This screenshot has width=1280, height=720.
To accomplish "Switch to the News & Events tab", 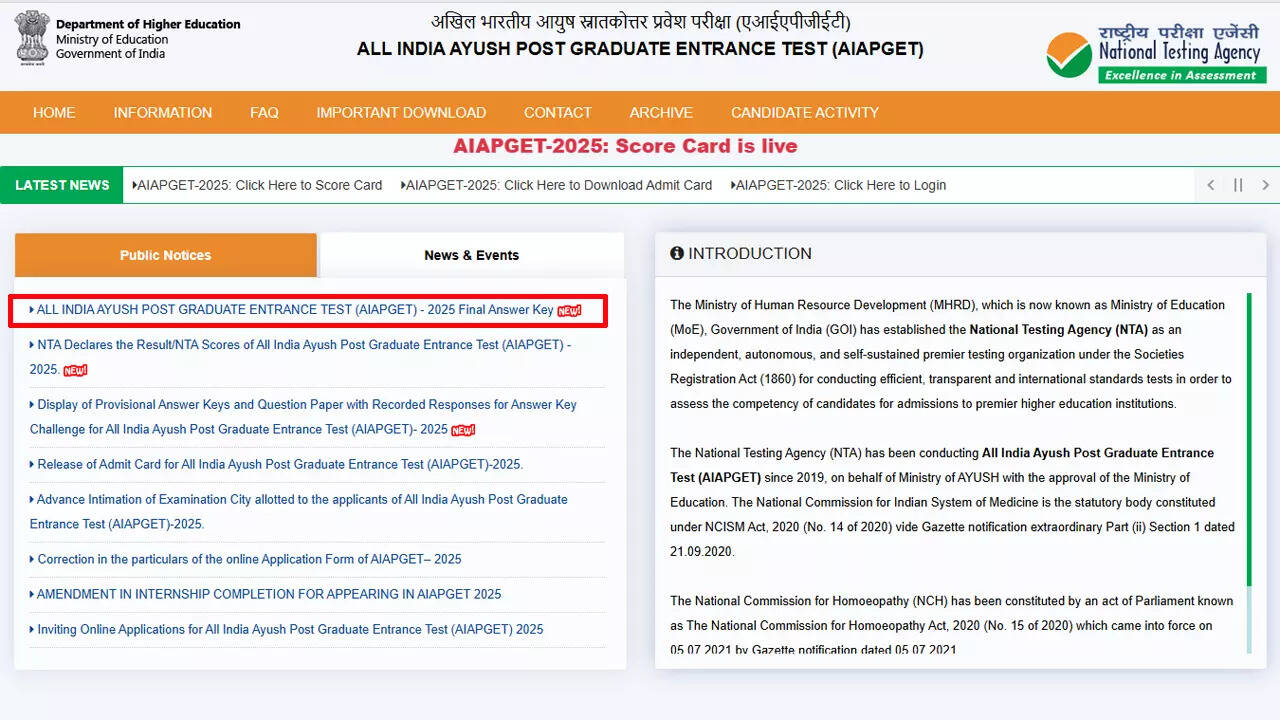I will point(472,255).
